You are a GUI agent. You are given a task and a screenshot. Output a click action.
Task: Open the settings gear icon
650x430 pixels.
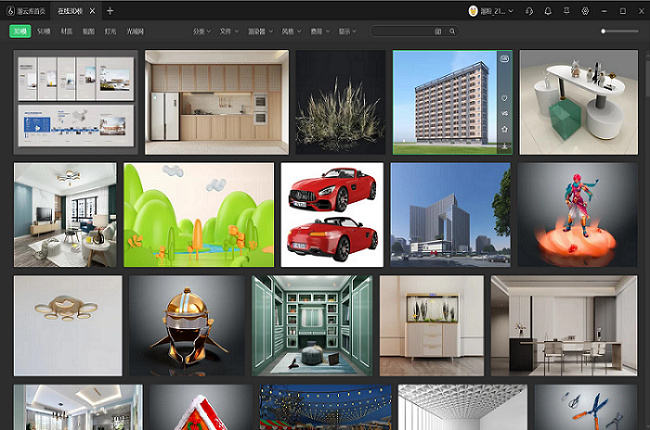coord(585,11)
